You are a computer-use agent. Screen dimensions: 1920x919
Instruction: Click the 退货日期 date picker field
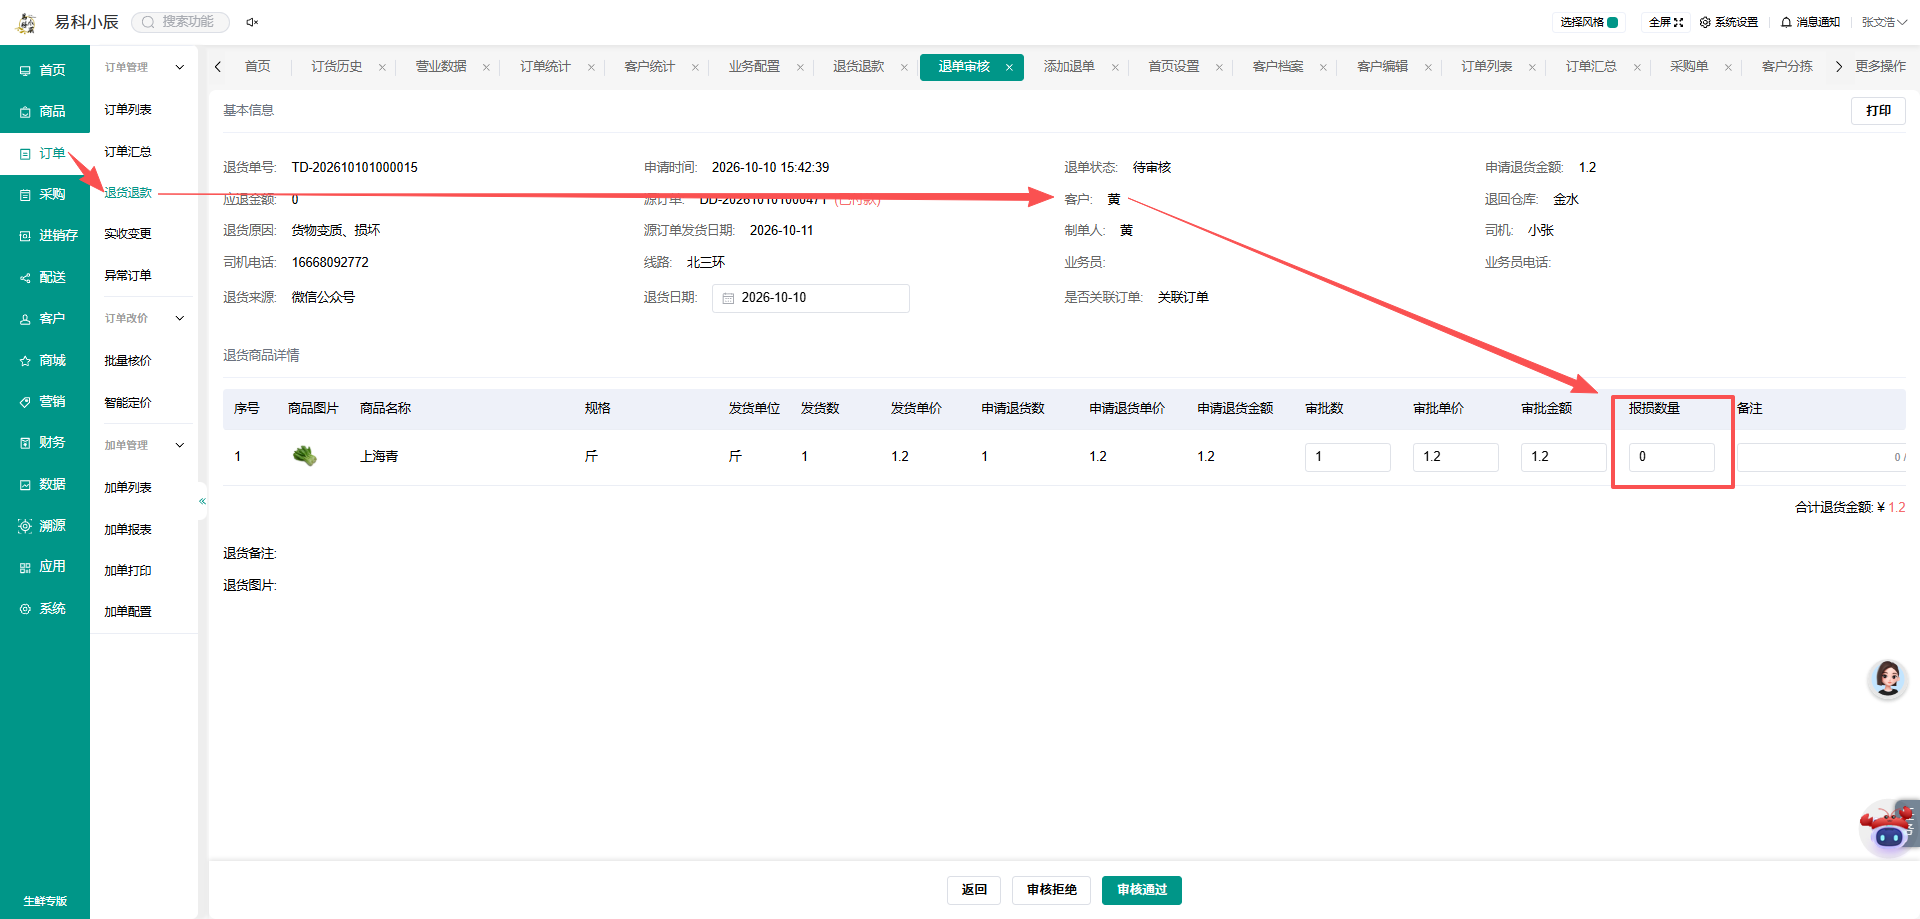[x=811, y=298]
